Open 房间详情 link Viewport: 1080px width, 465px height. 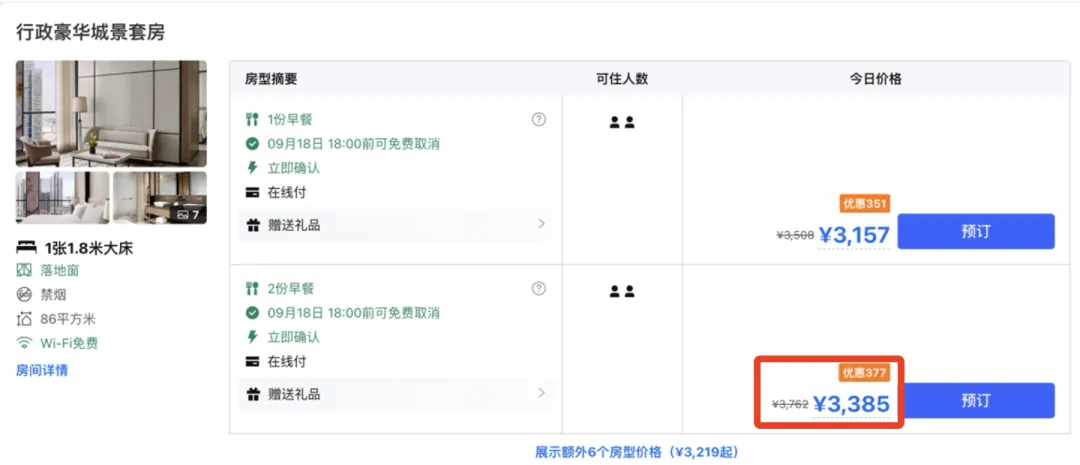(x=42, y=370)
